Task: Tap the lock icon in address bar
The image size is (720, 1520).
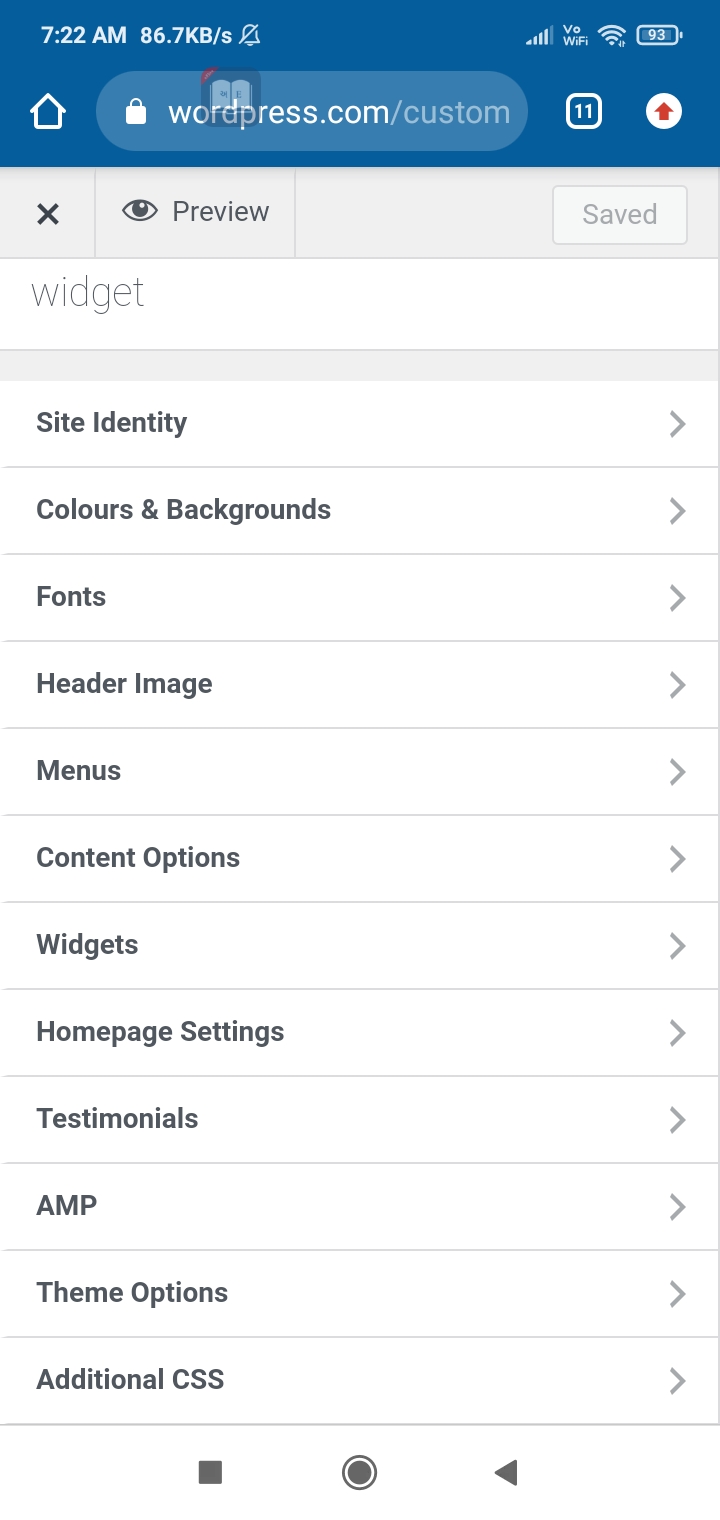Action: 136,112
